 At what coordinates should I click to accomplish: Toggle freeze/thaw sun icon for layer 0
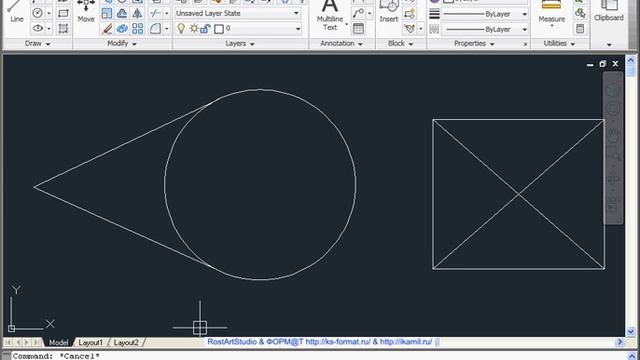tap(193, 29)
